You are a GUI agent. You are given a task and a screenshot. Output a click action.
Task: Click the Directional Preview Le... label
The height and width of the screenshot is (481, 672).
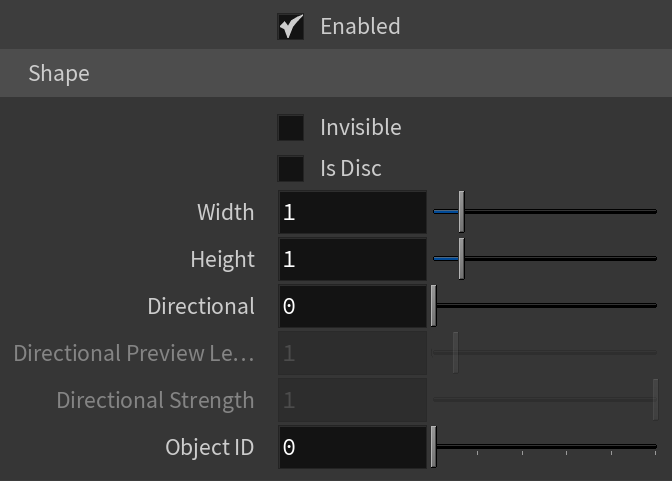tap(134, 353)
